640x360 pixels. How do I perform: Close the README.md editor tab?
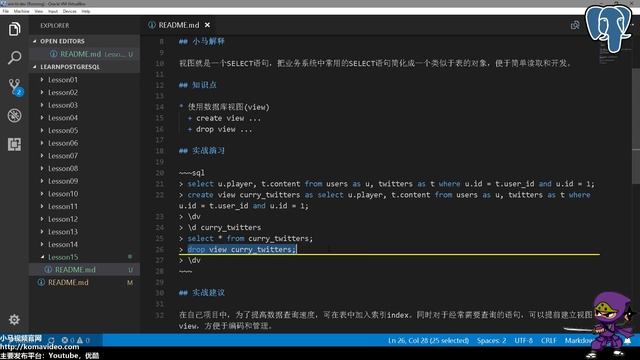point(207,25)
